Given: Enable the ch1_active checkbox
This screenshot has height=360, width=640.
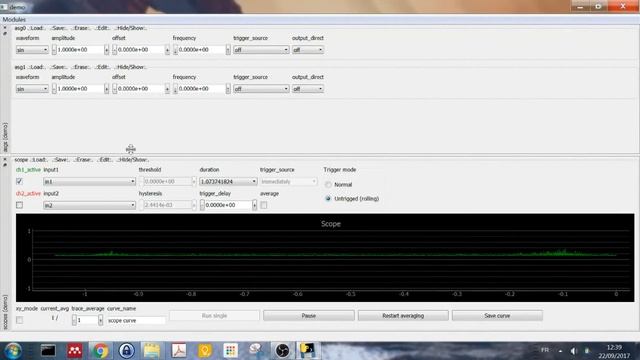Looking at the screenshot, I should (19, 181).
